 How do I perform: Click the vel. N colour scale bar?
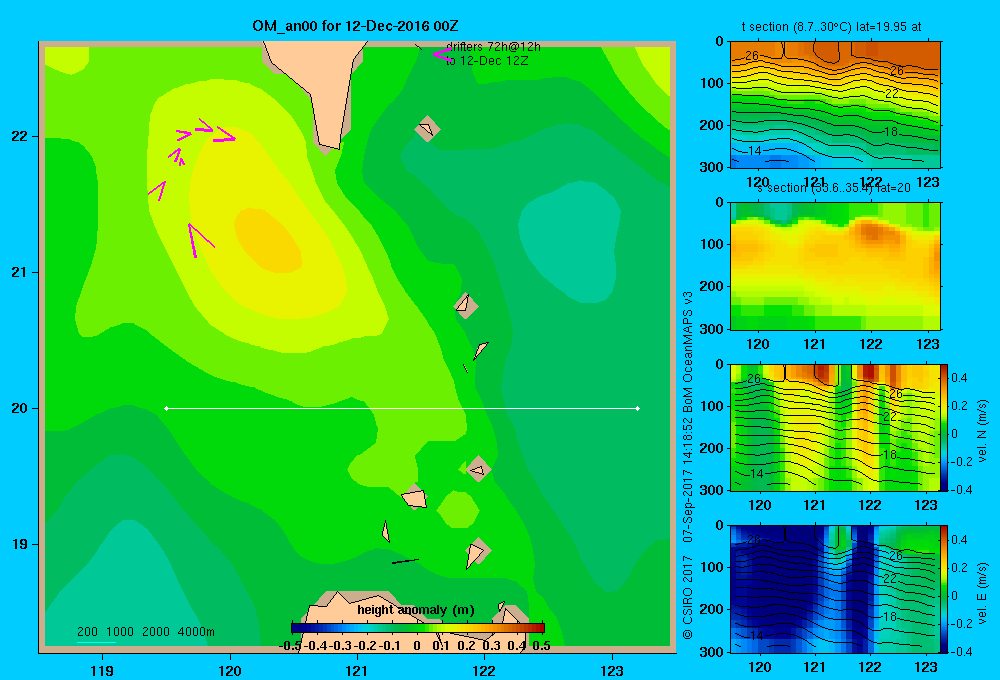944,427
